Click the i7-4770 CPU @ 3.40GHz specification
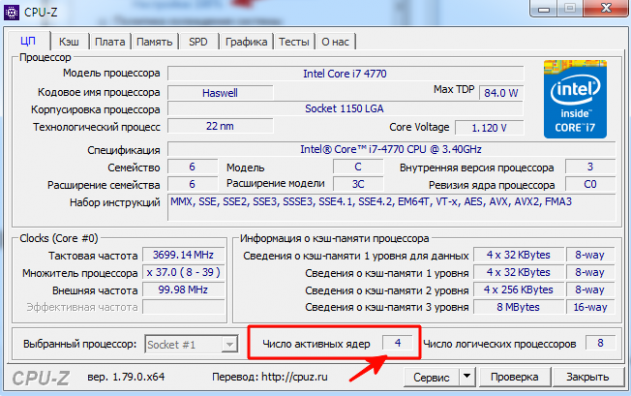This screenshot has width=631, height=396. pyautogui.click(x=391, y=149)
